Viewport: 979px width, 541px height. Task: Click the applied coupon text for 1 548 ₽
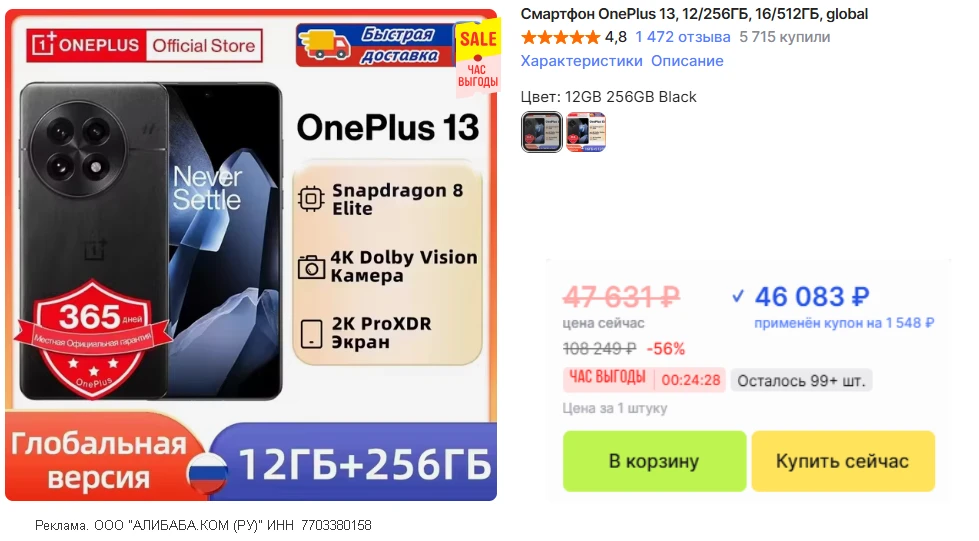[x=844, y=323]
